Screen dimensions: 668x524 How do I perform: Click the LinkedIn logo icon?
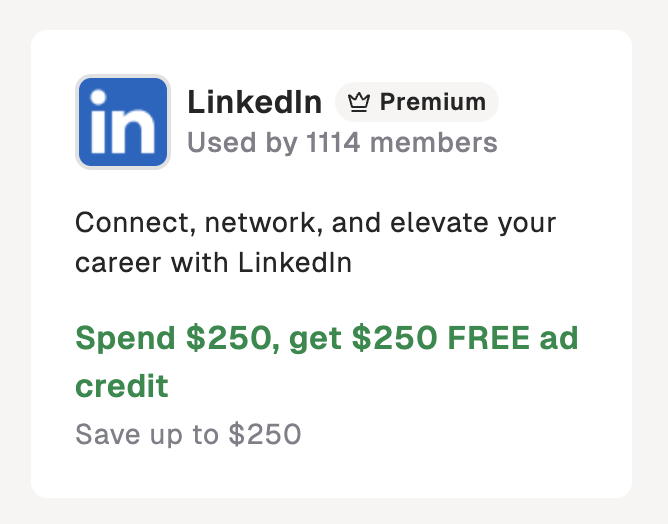122,122
